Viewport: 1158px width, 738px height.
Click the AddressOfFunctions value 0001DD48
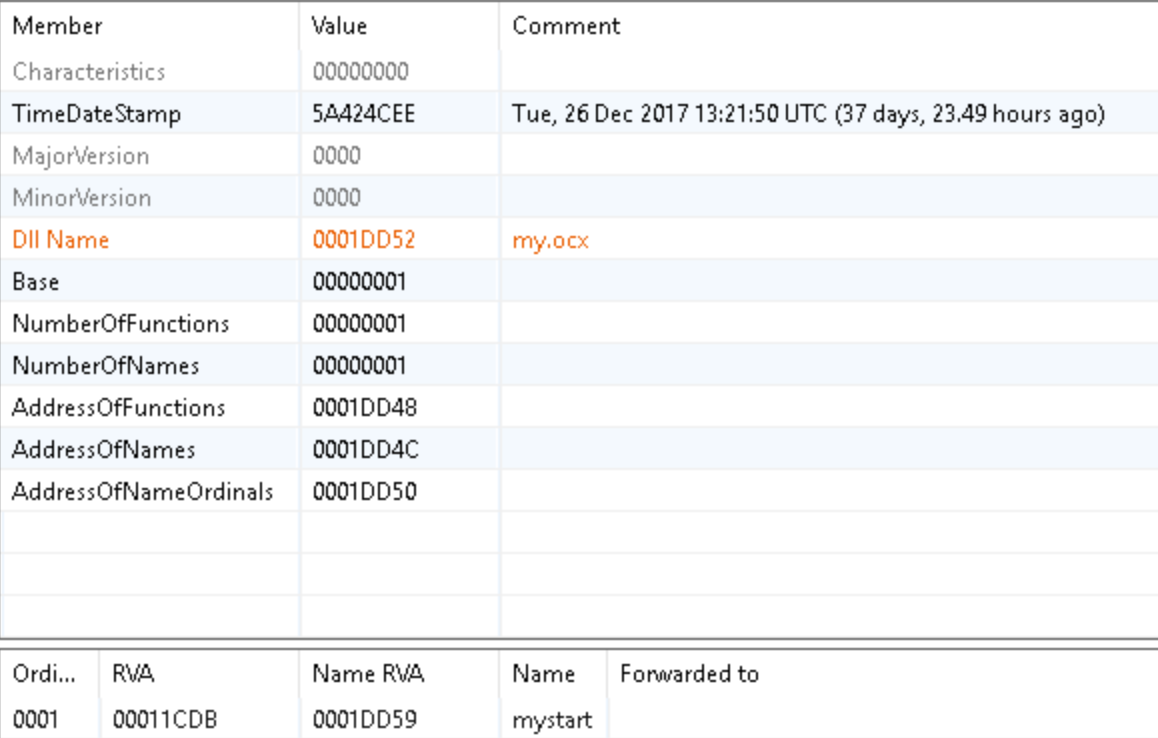point(364,408)
